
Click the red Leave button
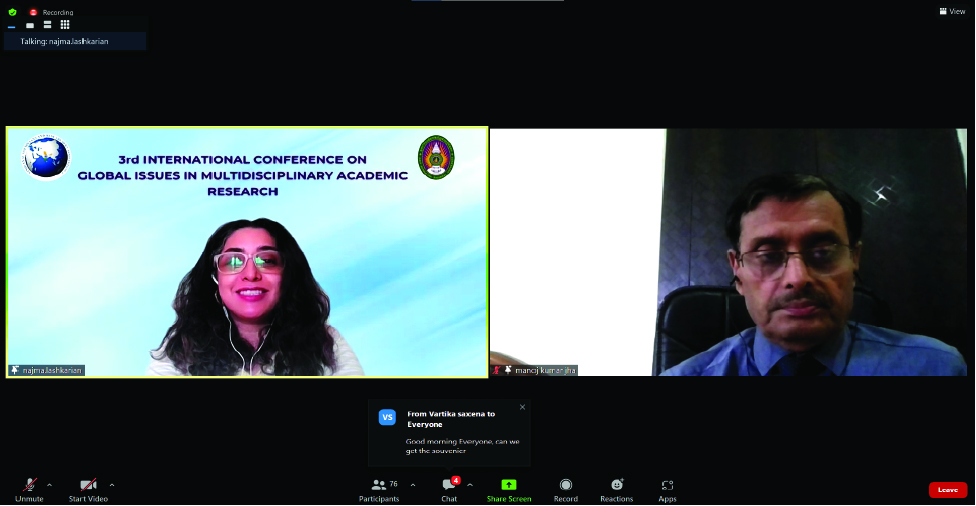[x=947, y=490]
